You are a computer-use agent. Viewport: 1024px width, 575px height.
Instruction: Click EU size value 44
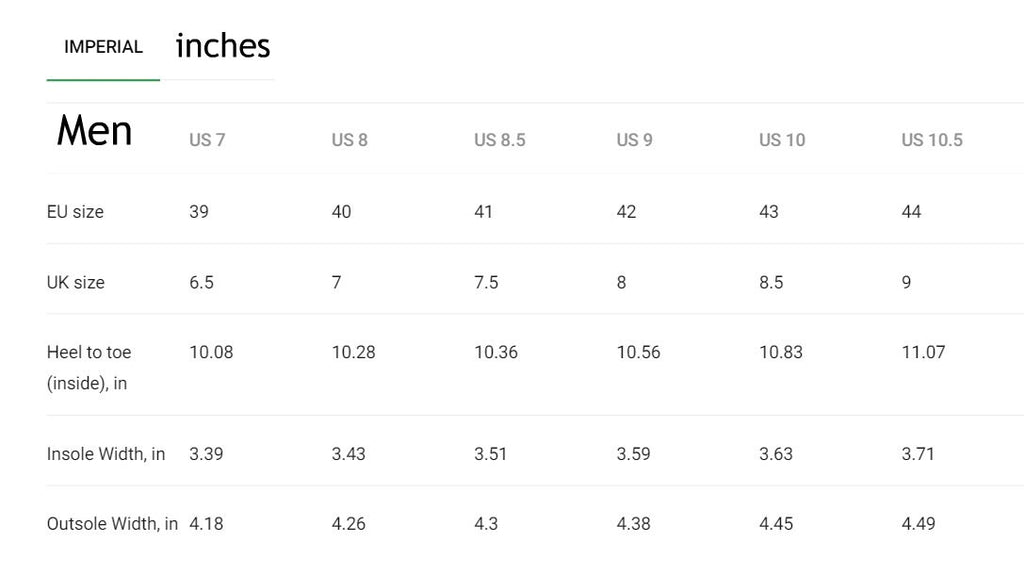(x=911, y=212)
